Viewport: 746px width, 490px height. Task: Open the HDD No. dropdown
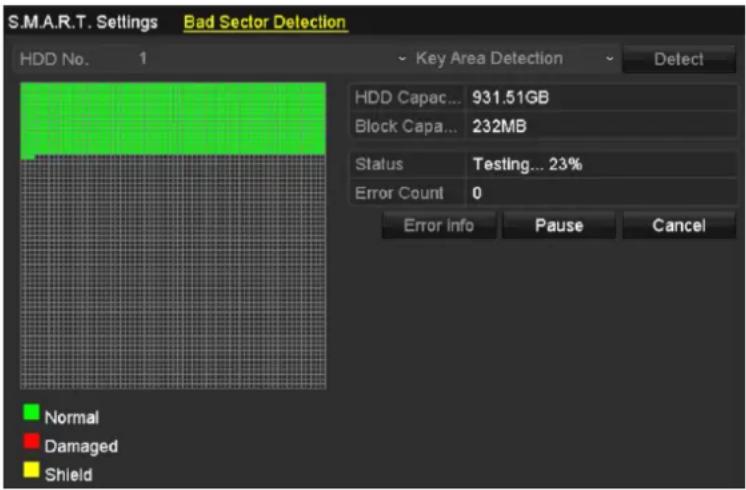[271, 59]
